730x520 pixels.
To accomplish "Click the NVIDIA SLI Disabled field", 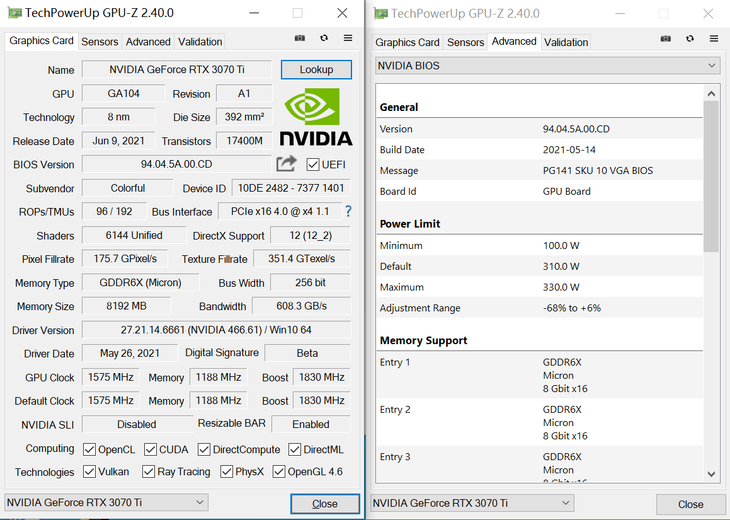I will 137,424.
